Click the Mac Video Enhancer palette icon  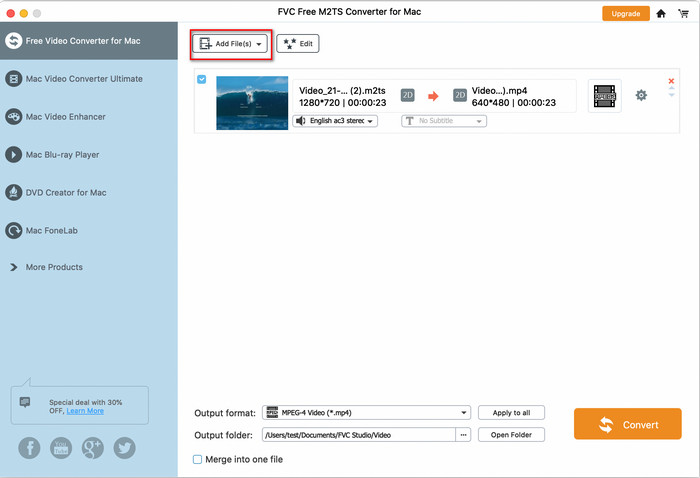click(13, 117)
